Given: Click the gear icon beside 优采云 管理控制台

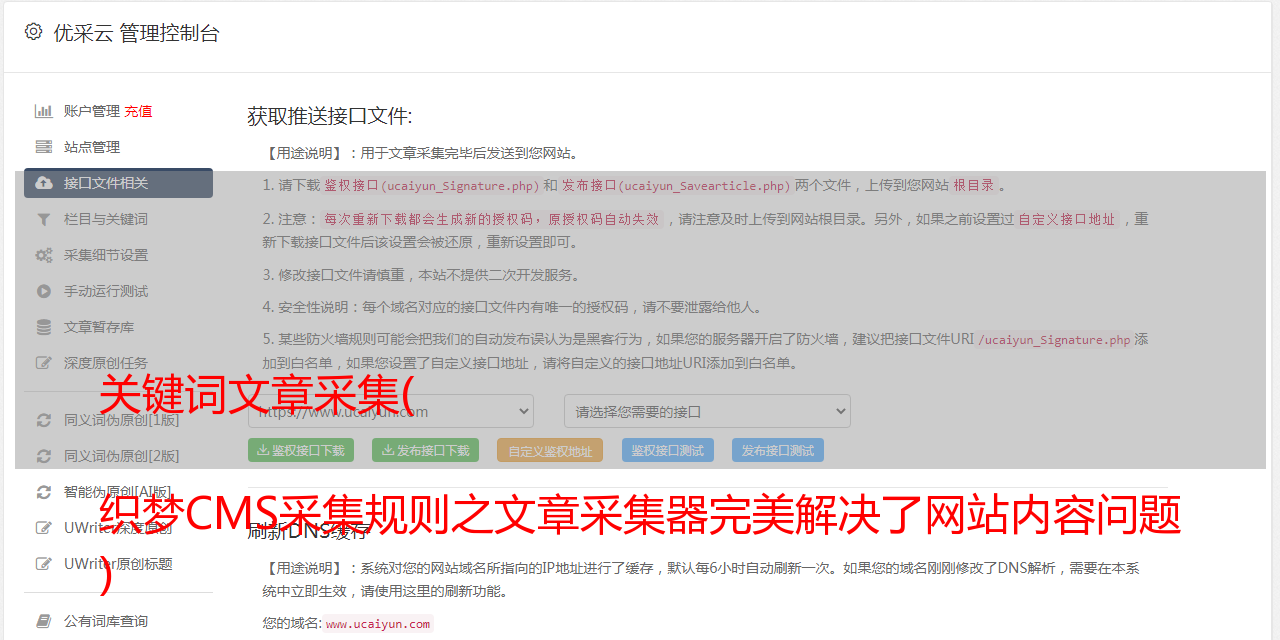Looking at the screenshot, I should pos(33,32).
